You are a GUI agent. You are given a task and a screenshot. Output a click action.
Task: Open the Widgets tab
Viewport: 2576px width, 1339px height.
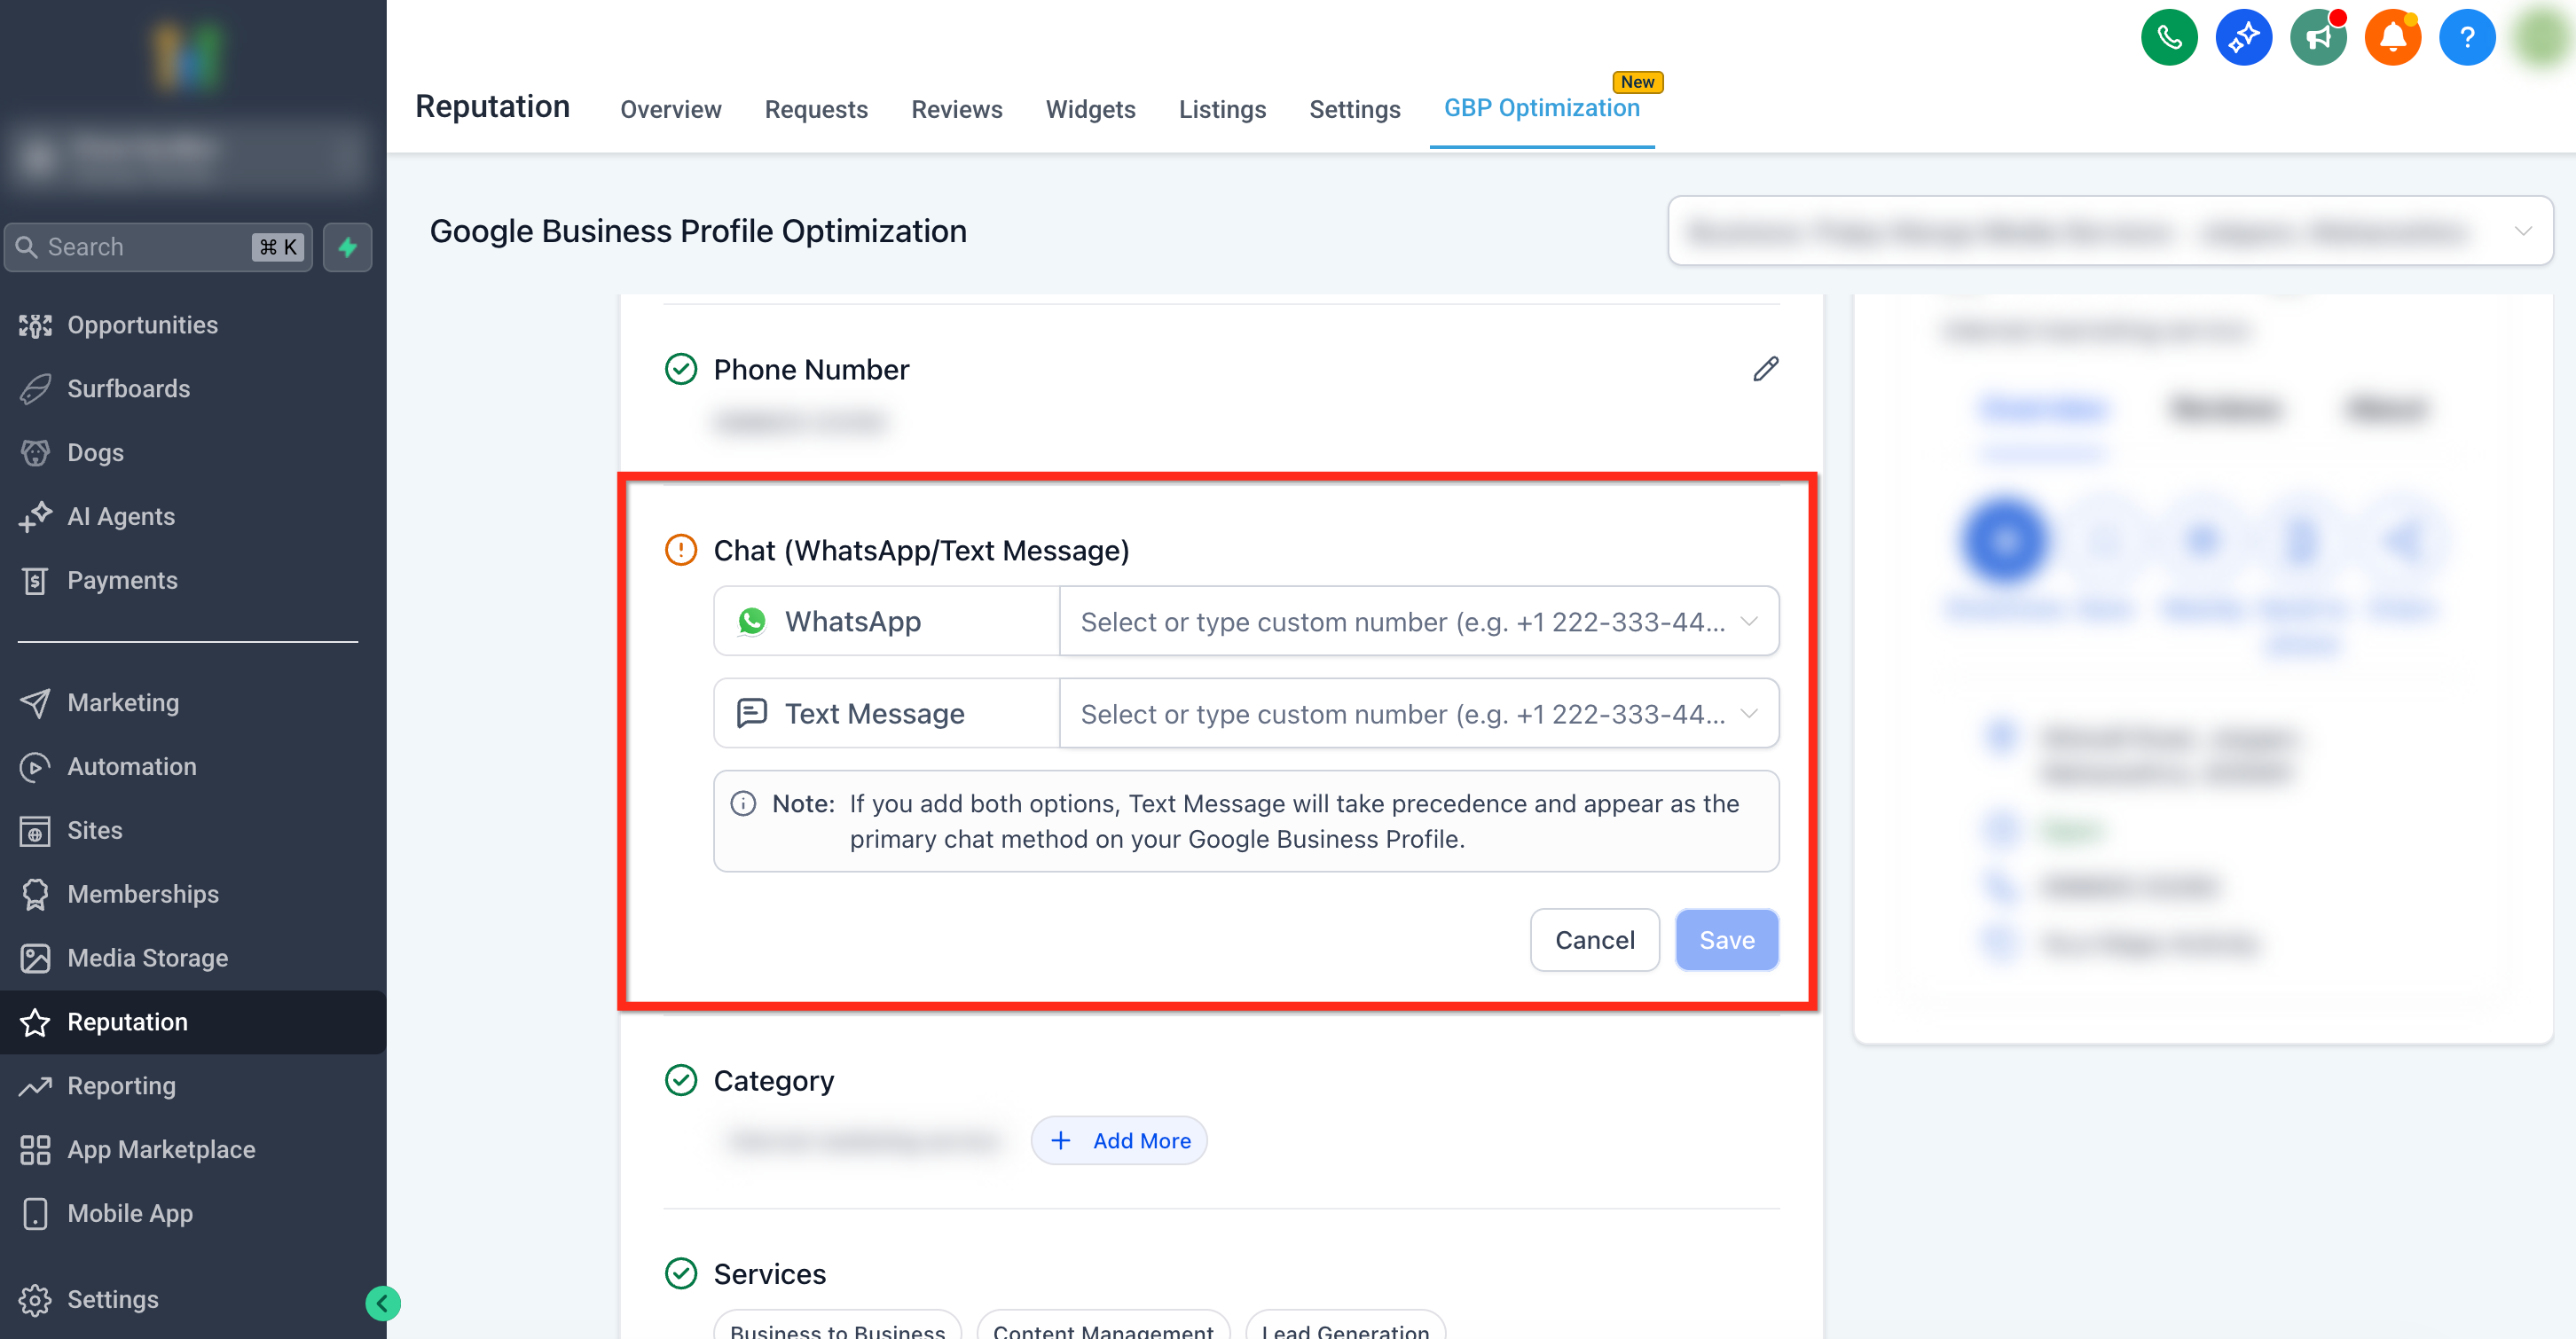(1090, 109)
